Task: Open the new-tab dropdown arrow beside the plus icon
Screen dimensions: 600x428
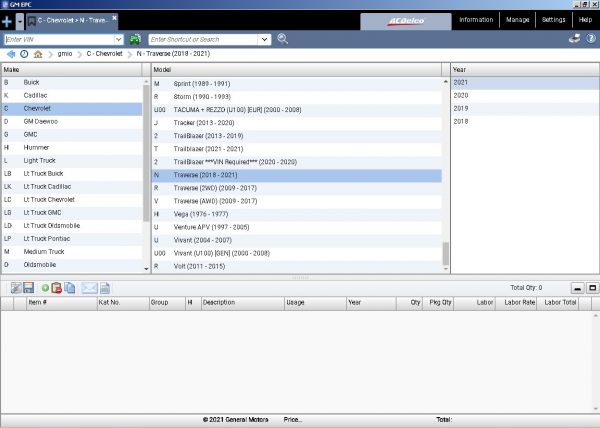Action: (20, 21)
